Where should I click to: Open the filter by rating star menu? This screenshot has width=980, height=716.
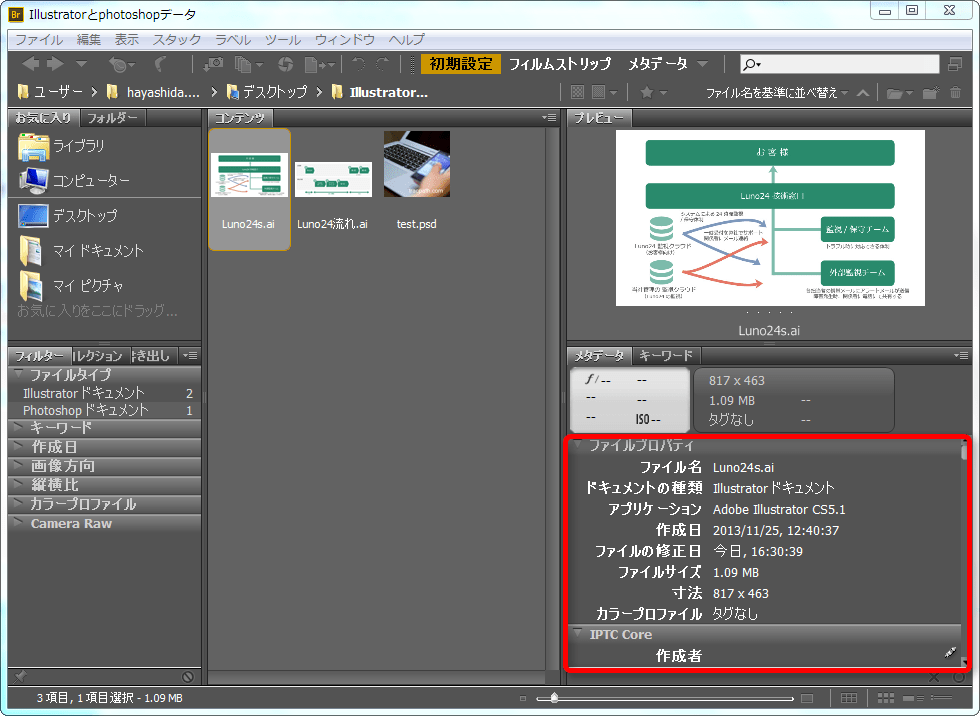[x=653, y=92]
